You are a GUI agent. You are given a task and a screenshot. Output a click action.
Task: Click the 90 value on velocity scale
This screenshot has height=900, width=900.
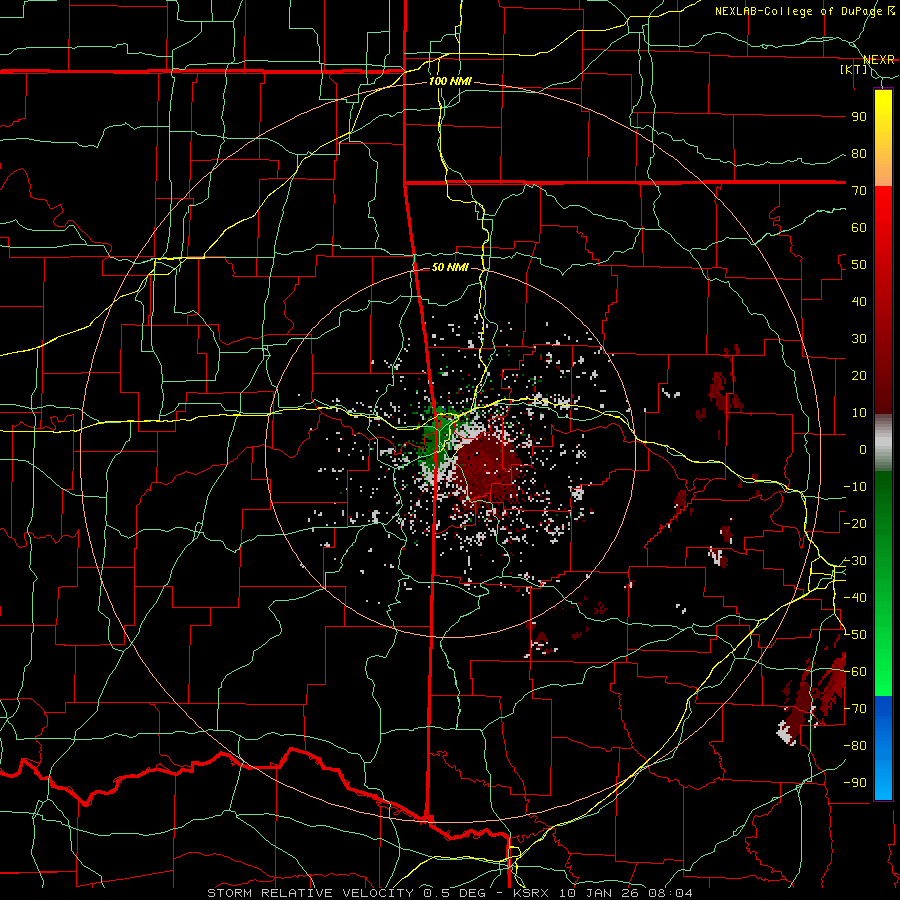859,117
